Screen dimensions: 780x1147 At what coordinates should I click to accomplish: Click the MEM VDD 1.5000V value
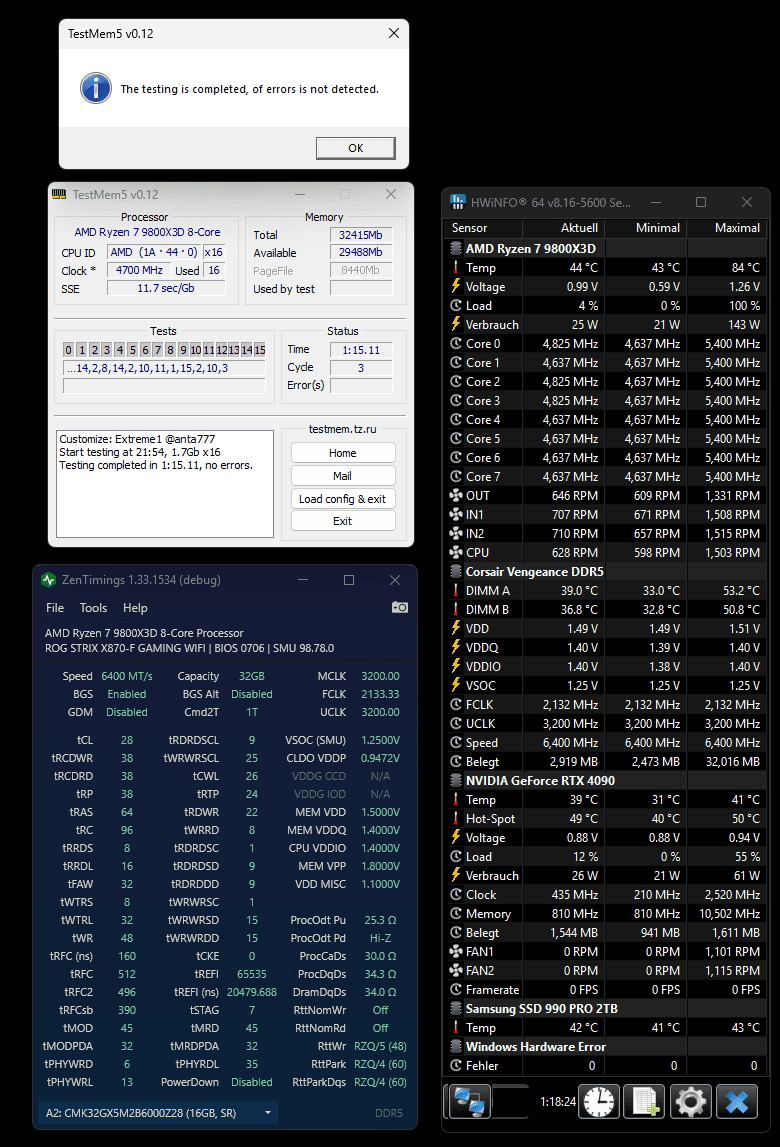(380, 812)
